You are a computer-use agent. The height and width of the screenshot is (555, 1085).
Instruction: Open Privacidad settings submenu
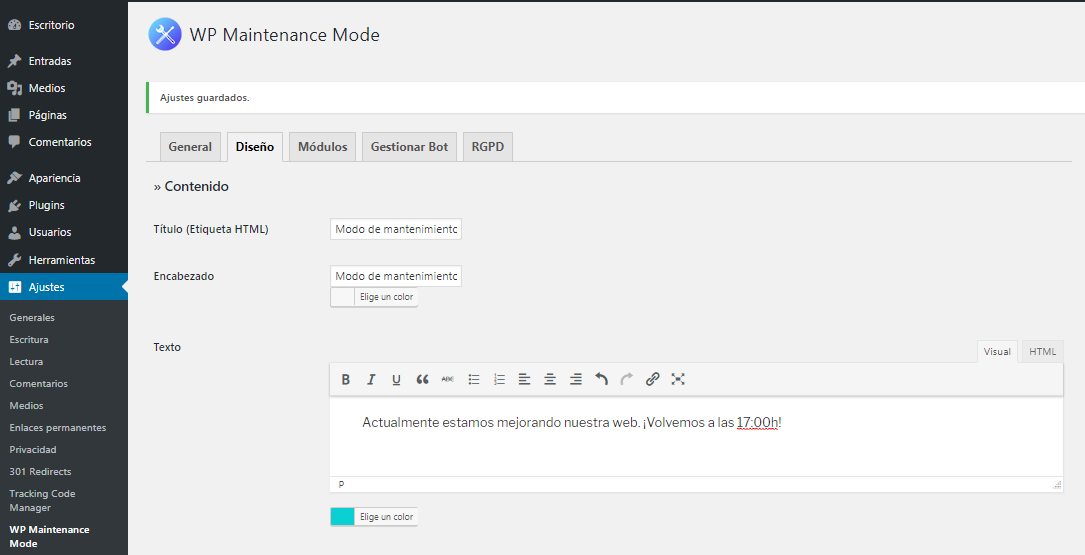point(33,450)
